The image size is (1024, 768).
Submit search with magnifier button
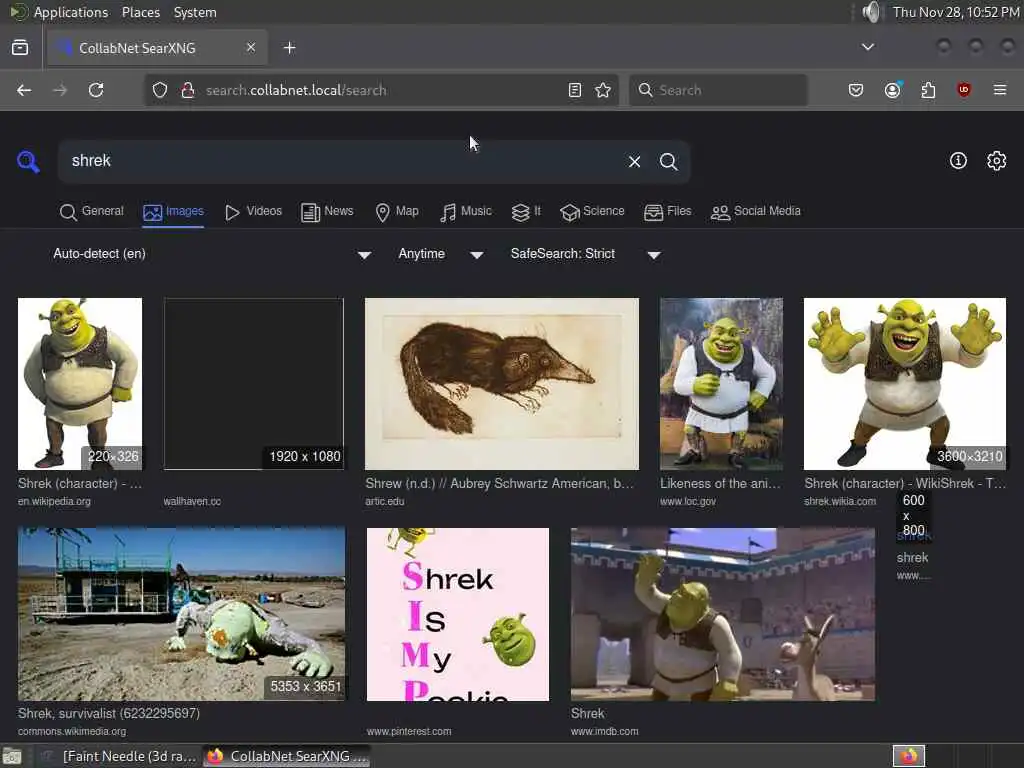[668, 161]
